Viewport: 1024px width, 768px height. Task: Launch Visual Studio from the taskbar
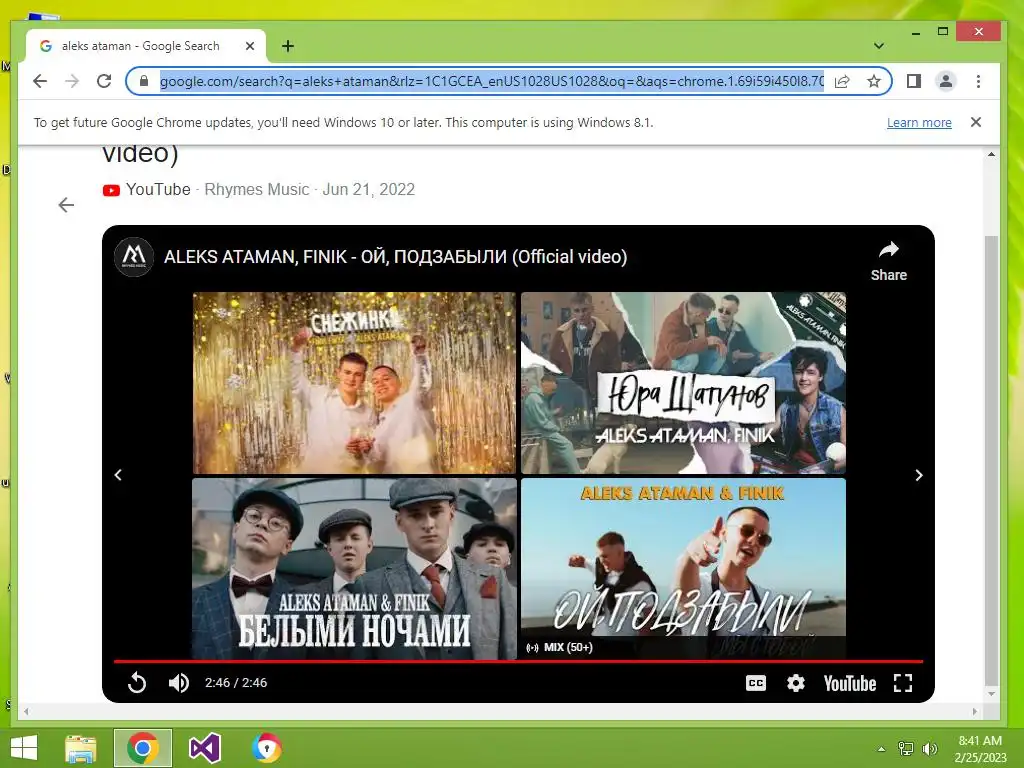(x=204, y=748)
